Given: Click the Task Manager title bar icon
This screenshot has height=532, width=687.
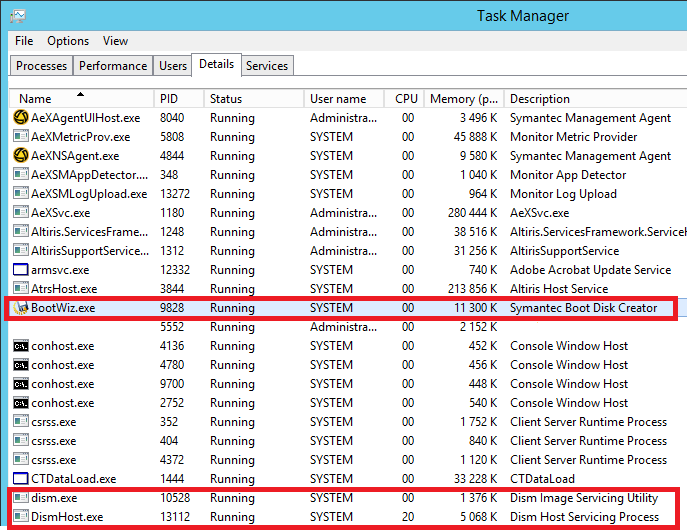Looking at the screenshot, I should [x=18, y=16].
